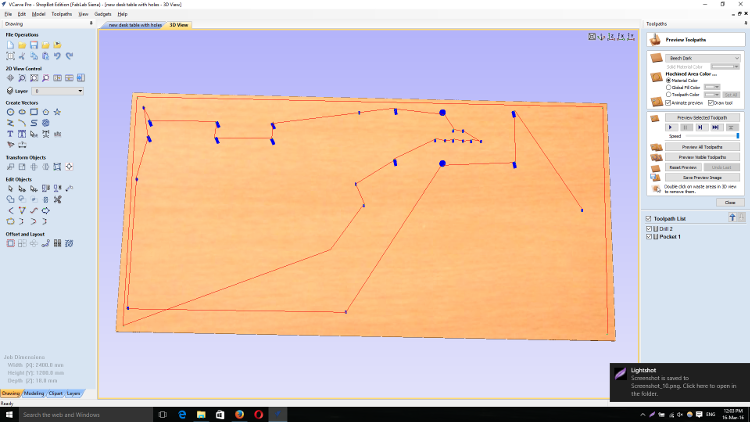Move toolpath up with the blue arrow
Screen dimensions: 750x422
coord(732,218)
